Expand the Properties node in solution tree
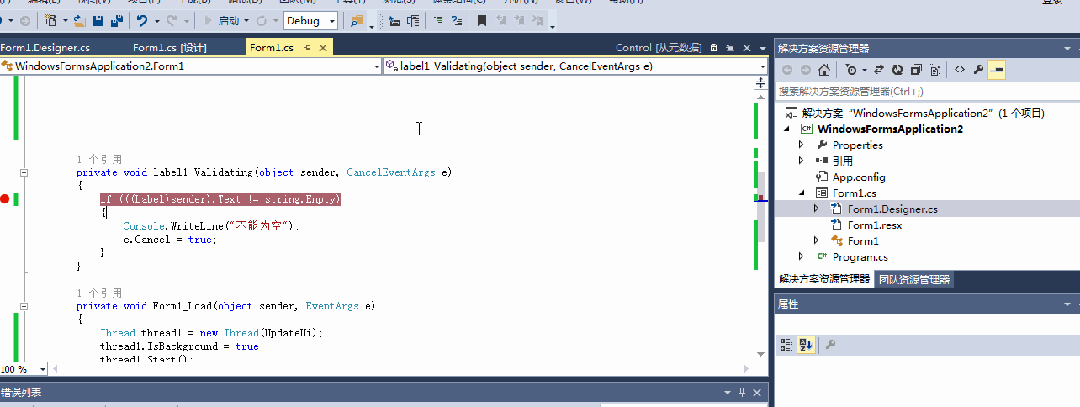Screen dimensions: 1080x407 pos(801,145)
